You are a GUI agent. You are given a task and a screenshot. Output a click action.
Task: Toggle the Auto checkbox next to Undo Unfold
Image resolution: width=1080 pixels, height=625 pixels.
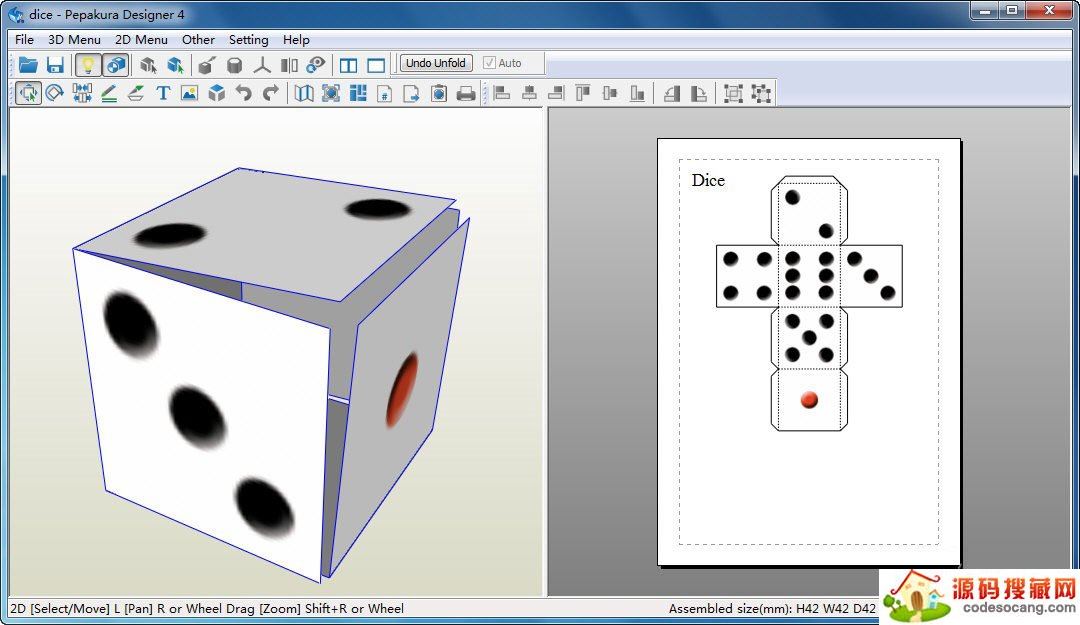click(489, 62)
